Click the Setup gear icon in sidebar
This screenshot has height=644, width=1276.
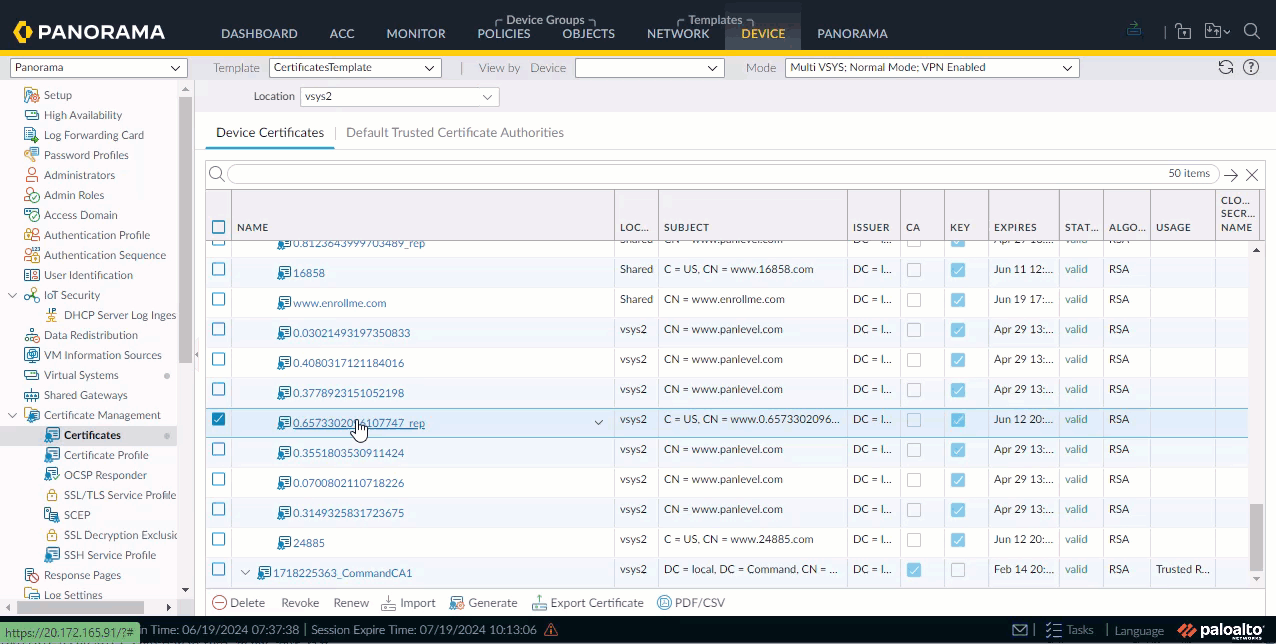coord(31,95)
